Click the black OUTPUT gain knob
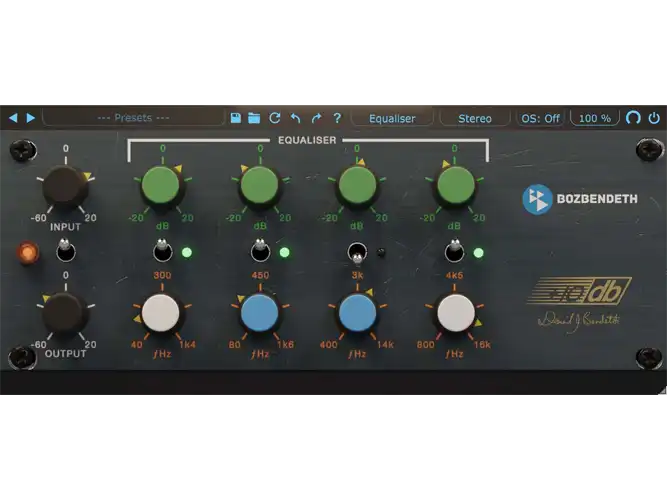The image size is (667, 500). [x=66, y=314]
